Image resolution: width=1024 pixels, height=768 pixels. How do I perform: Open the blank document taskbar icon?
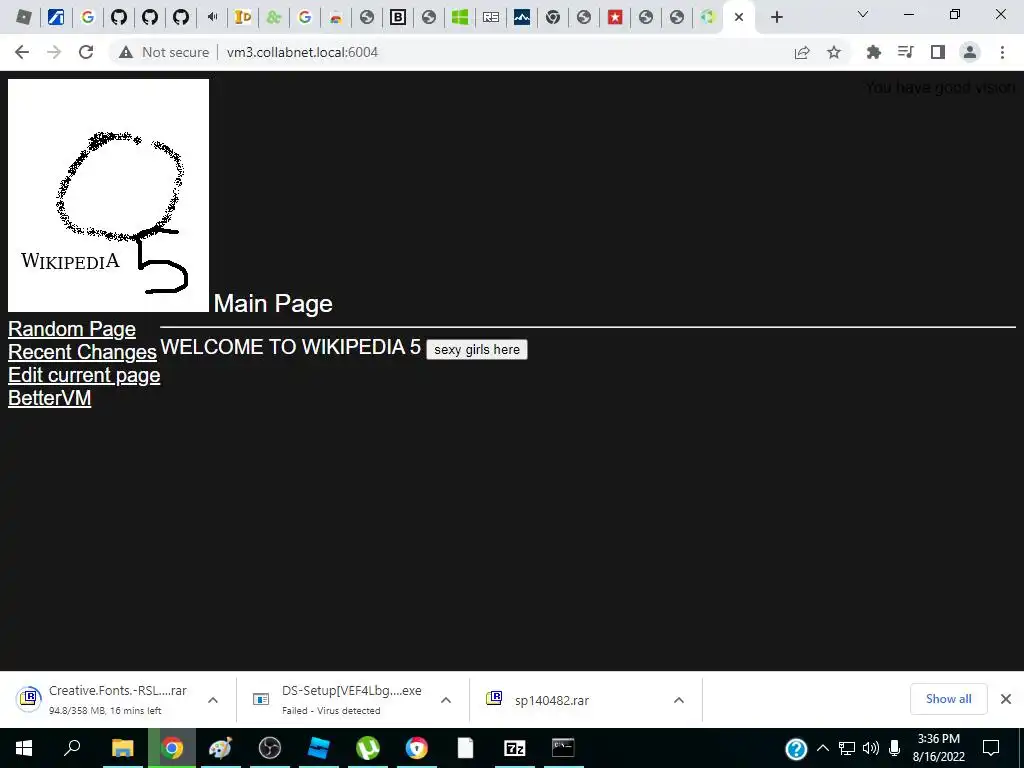point(465,748)
